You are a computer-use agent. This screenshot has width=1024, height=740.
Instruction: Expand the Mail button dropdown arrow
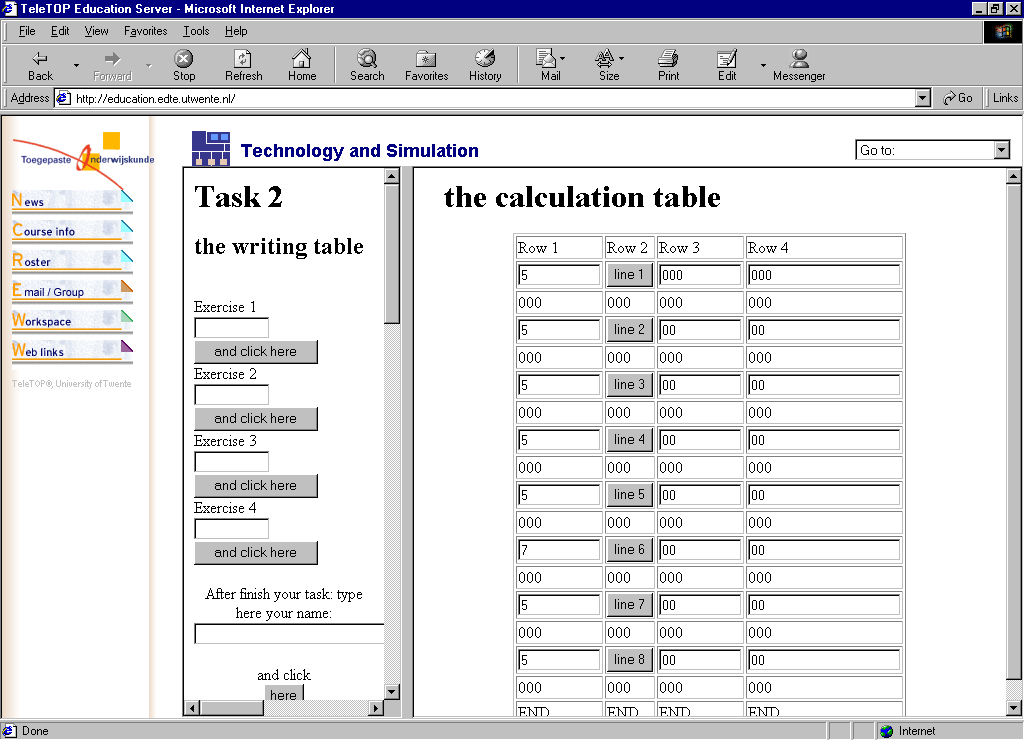(x=563, y=58)
